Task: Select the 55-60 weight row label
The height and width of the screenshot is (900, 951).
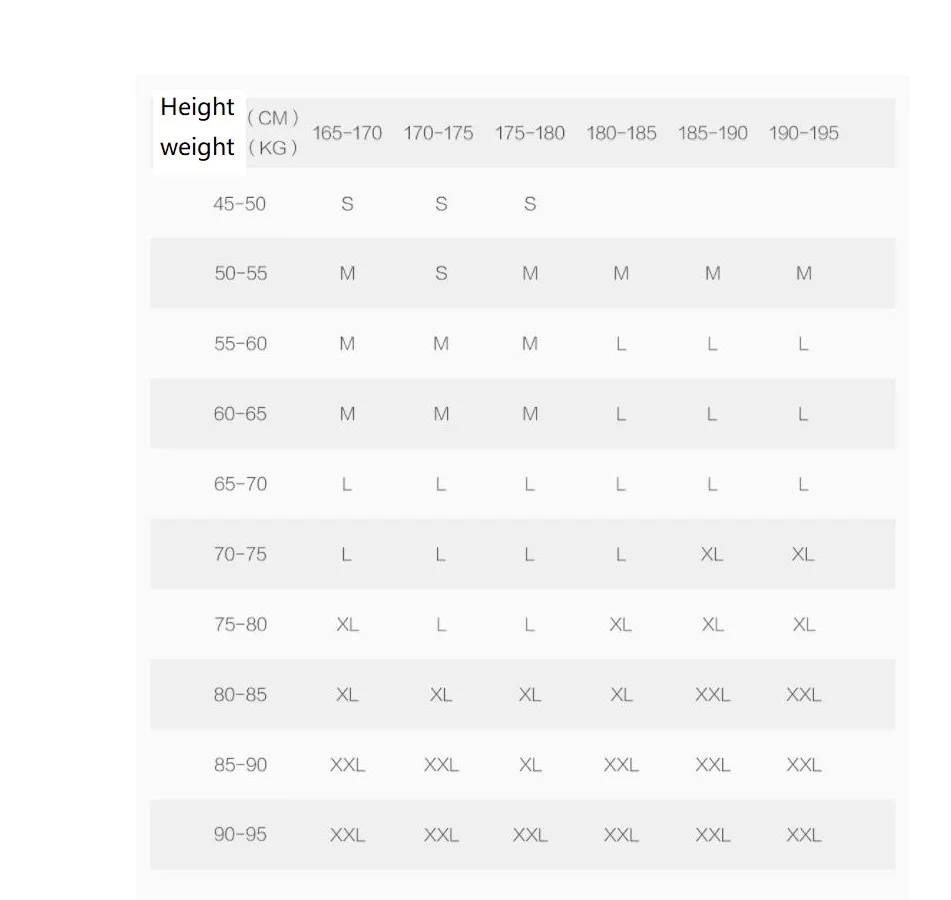Action: [x=240, y=344]
